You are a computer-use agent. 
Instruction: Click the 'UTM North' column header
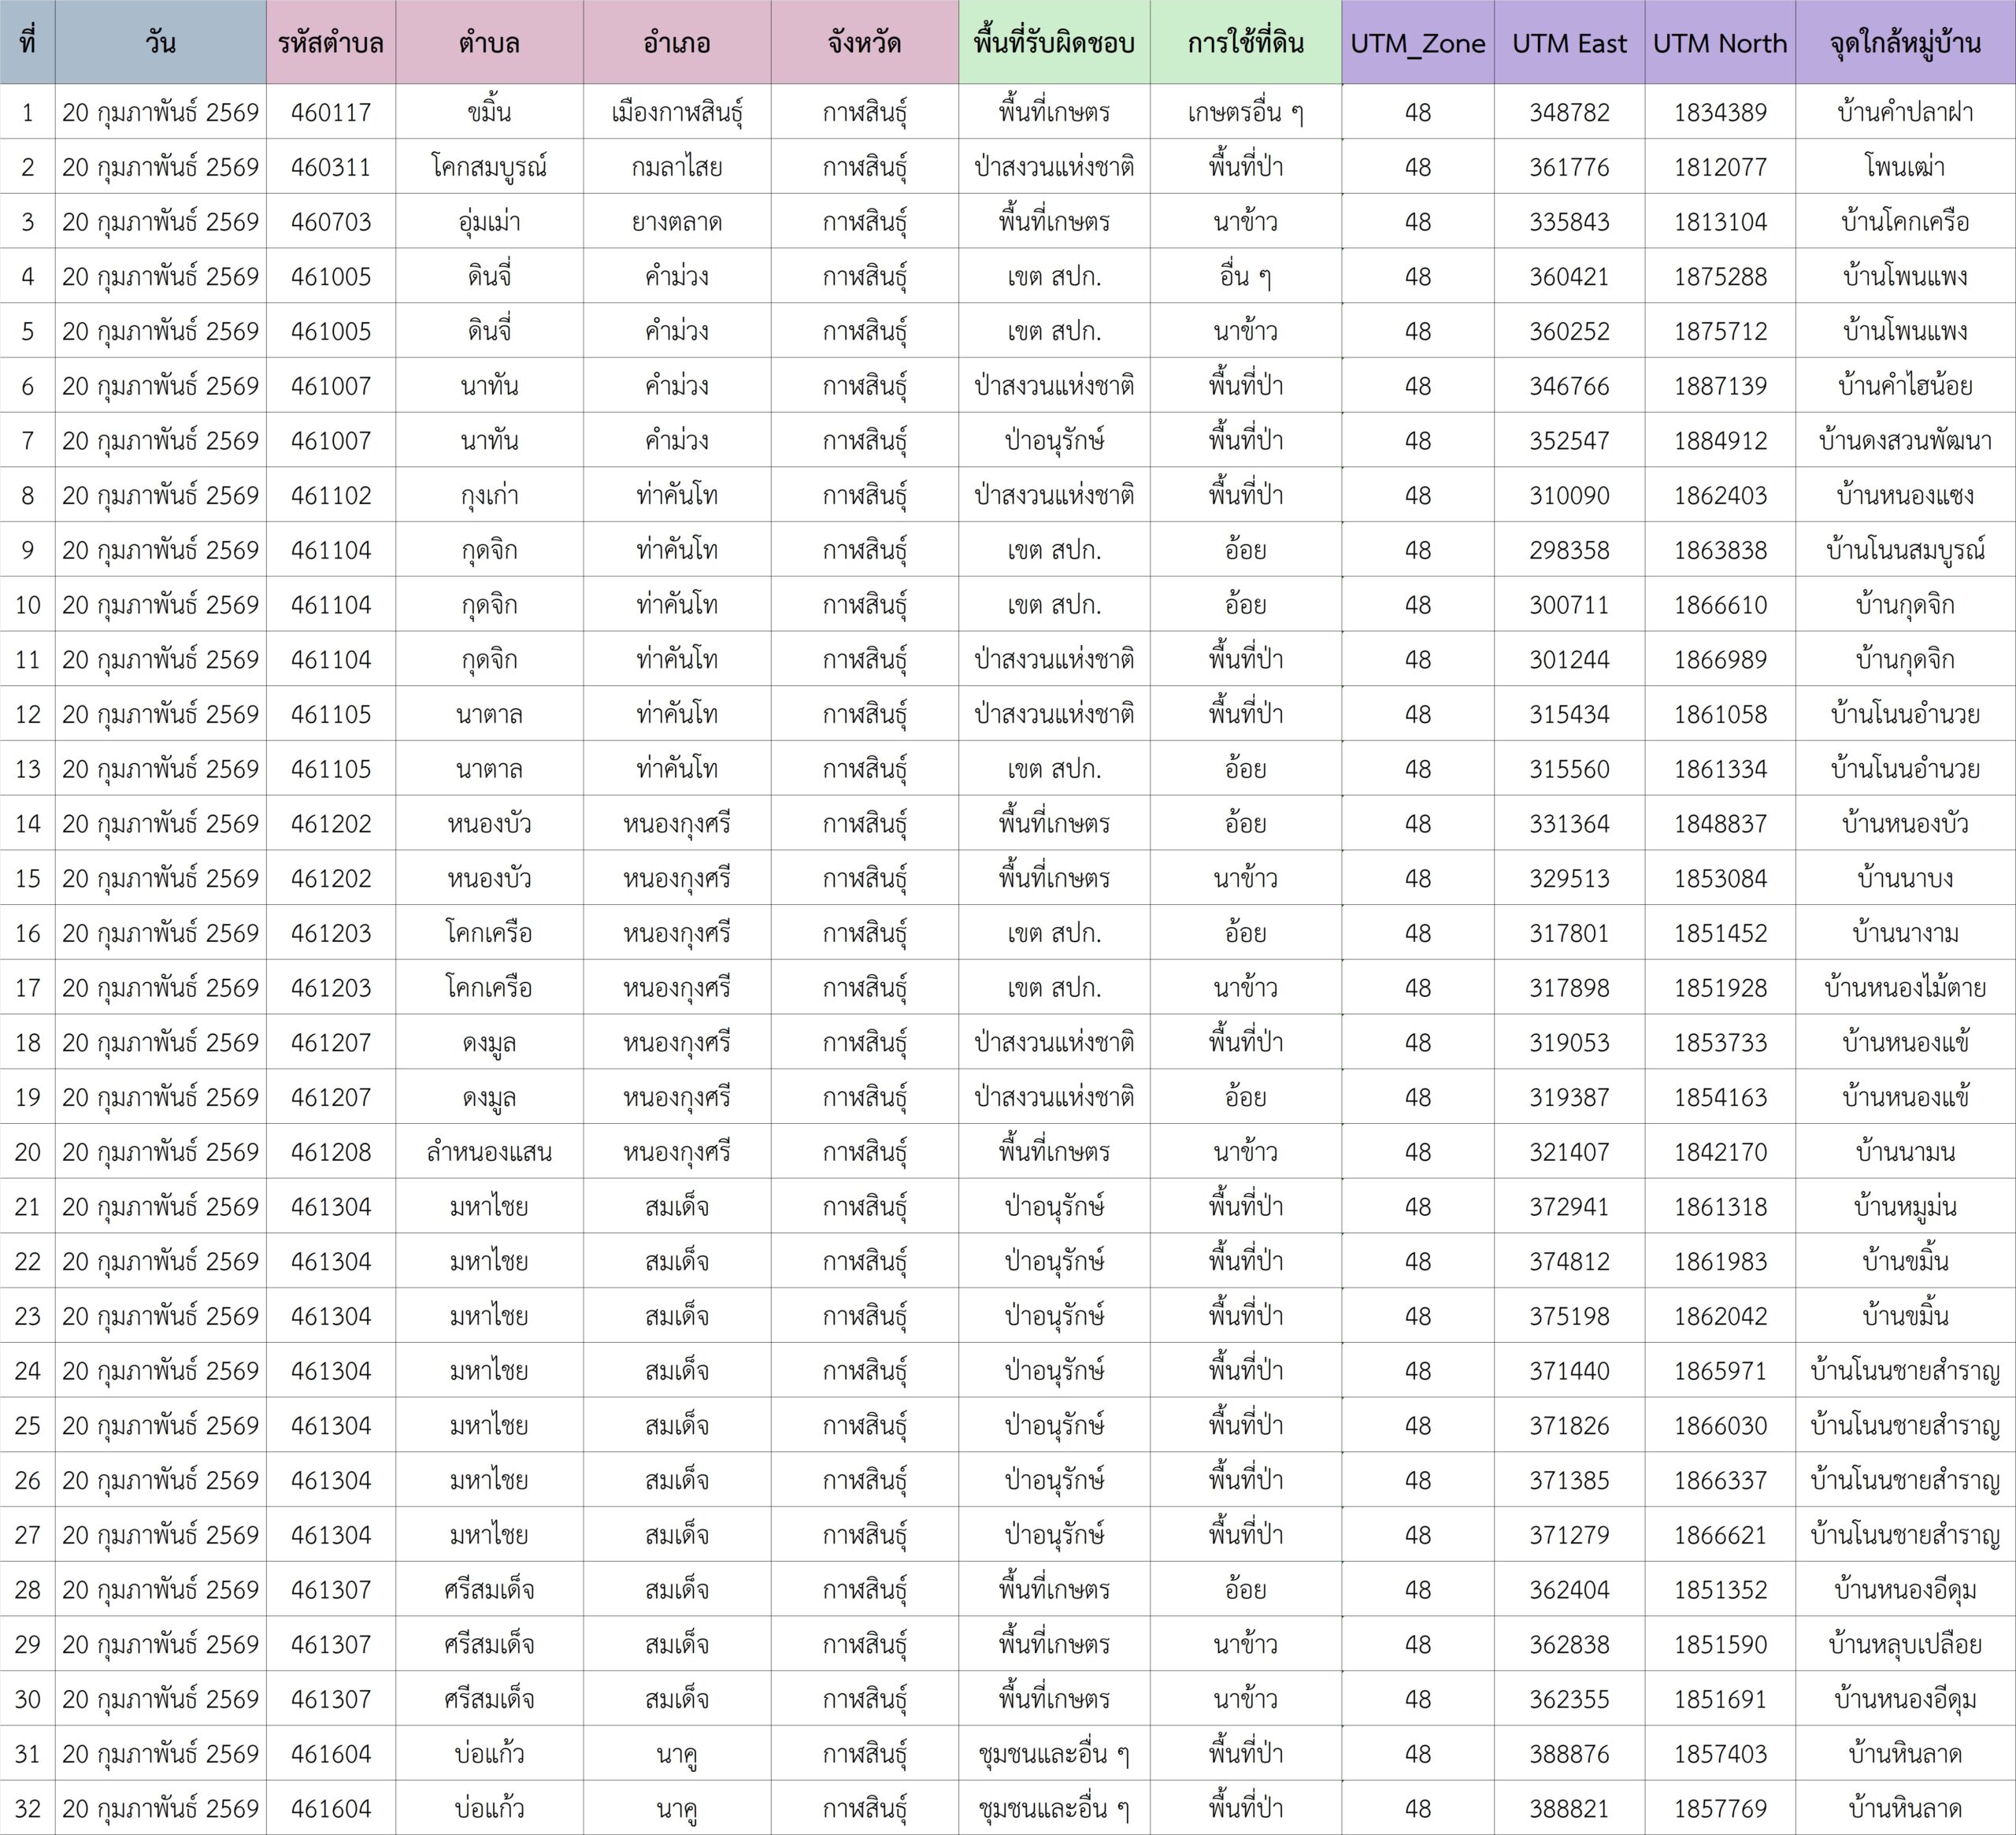(x=1719, y=43)
